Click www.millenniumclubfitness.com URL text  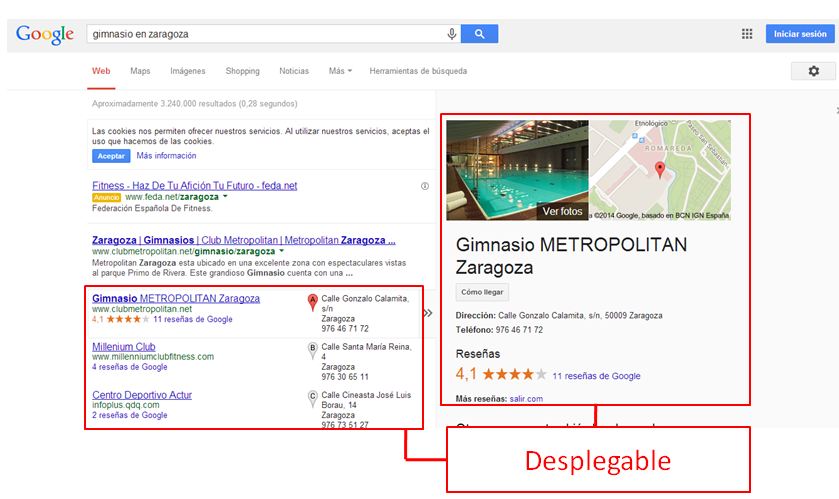coord(153,357)
